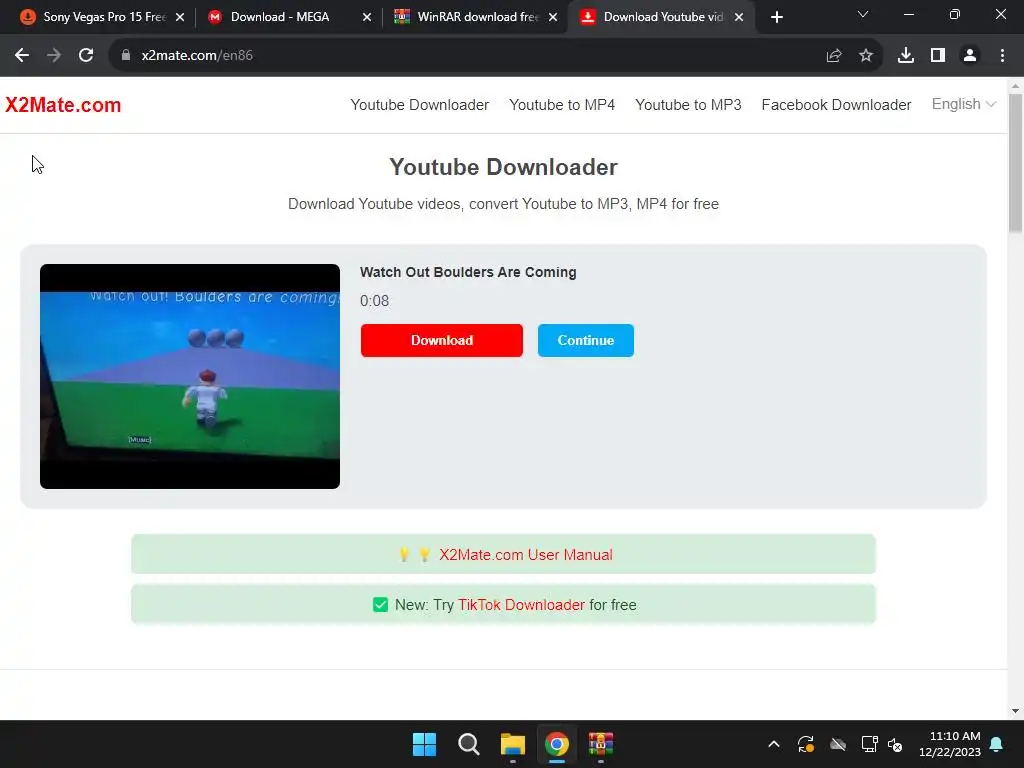Click the red Download button
This screenshot has height=768, width=1024.
coord(441,340)
